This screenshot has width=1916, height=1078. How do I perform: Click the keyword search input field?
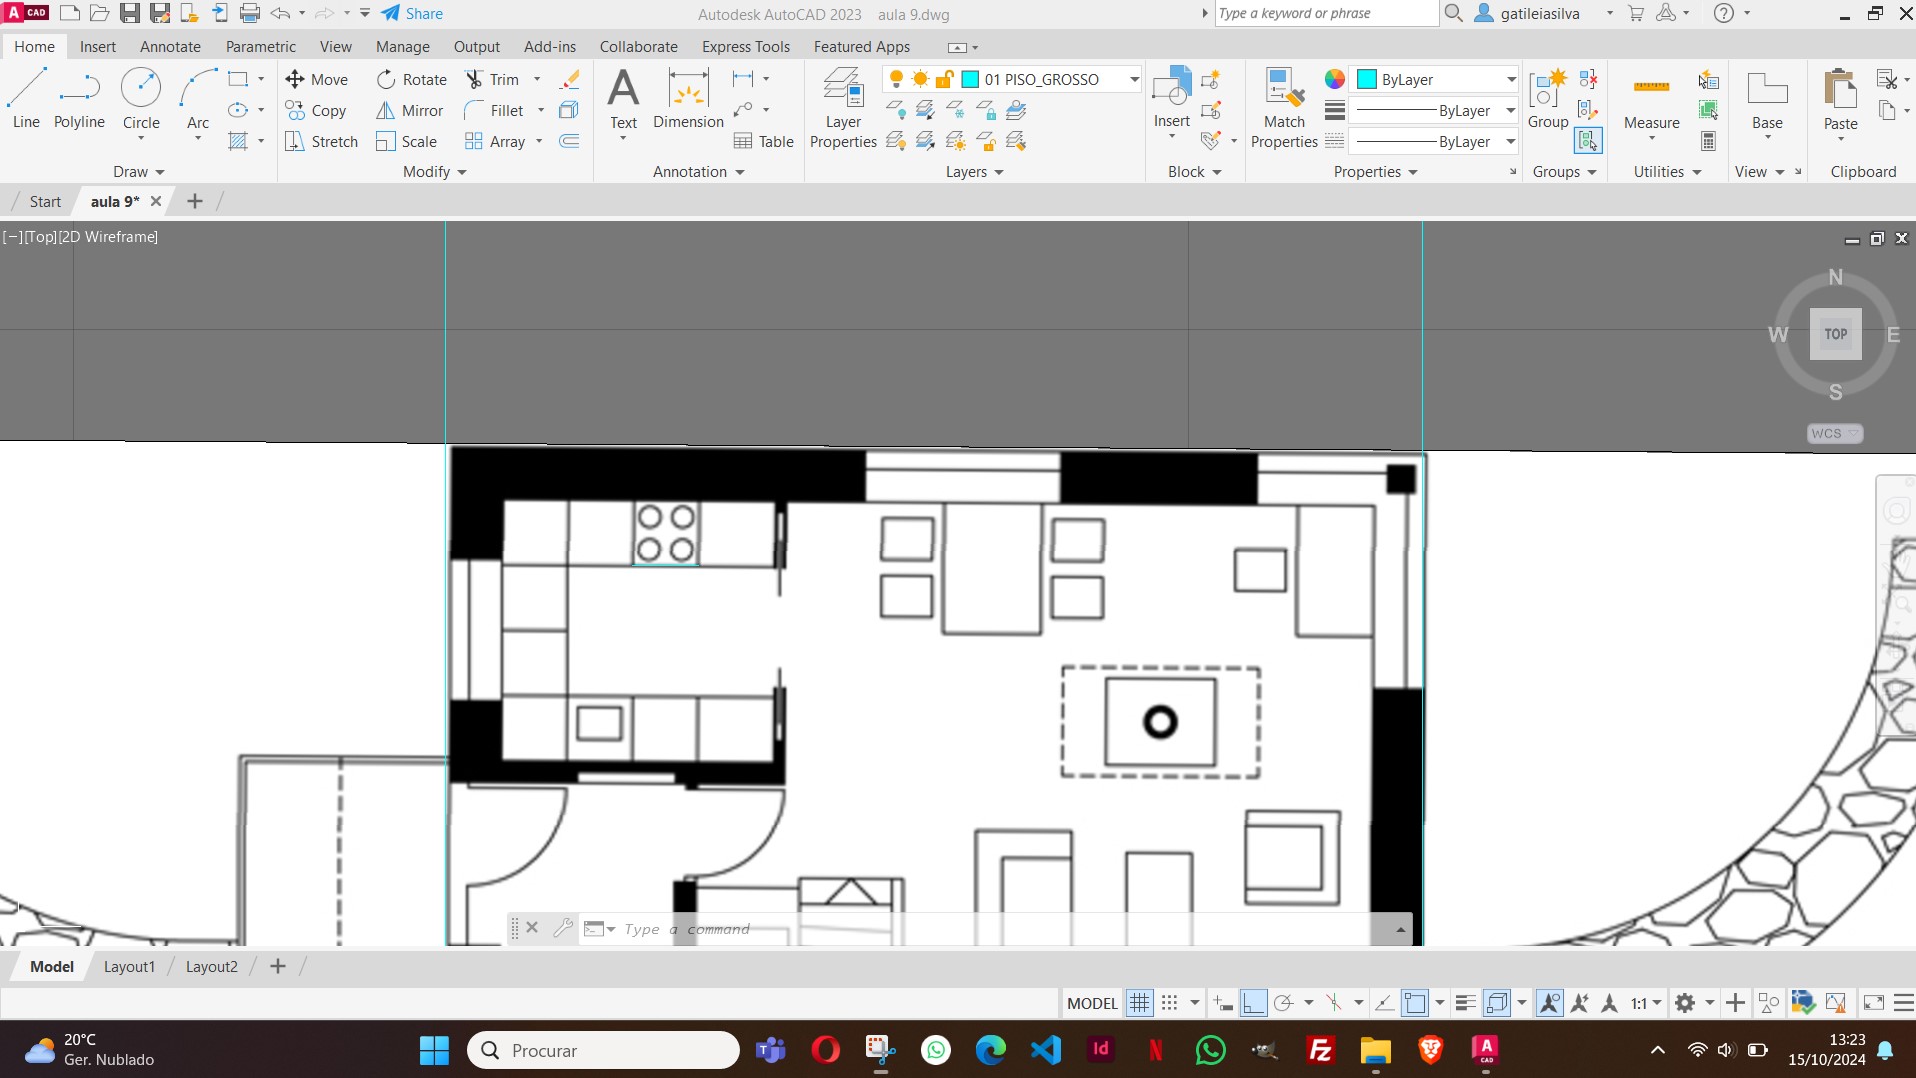[x=1326, y=13]
